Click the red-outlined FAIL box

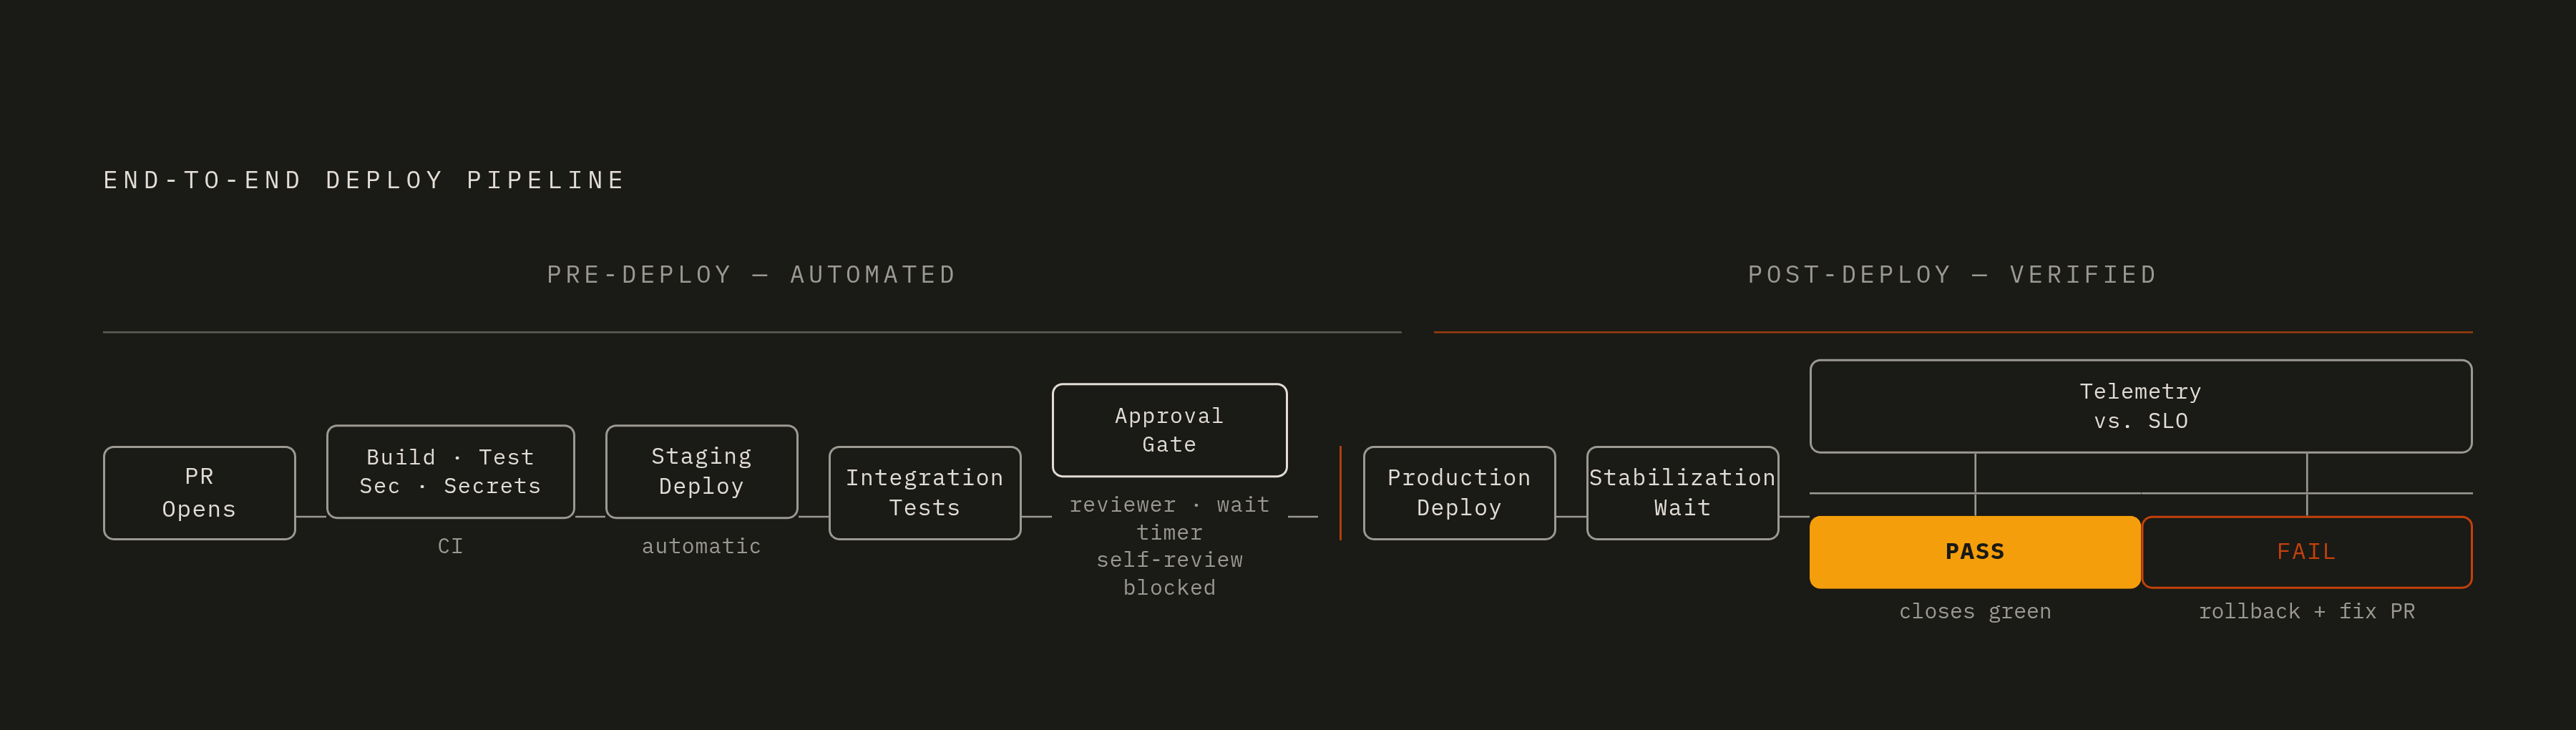click(x=2306, y=552)
